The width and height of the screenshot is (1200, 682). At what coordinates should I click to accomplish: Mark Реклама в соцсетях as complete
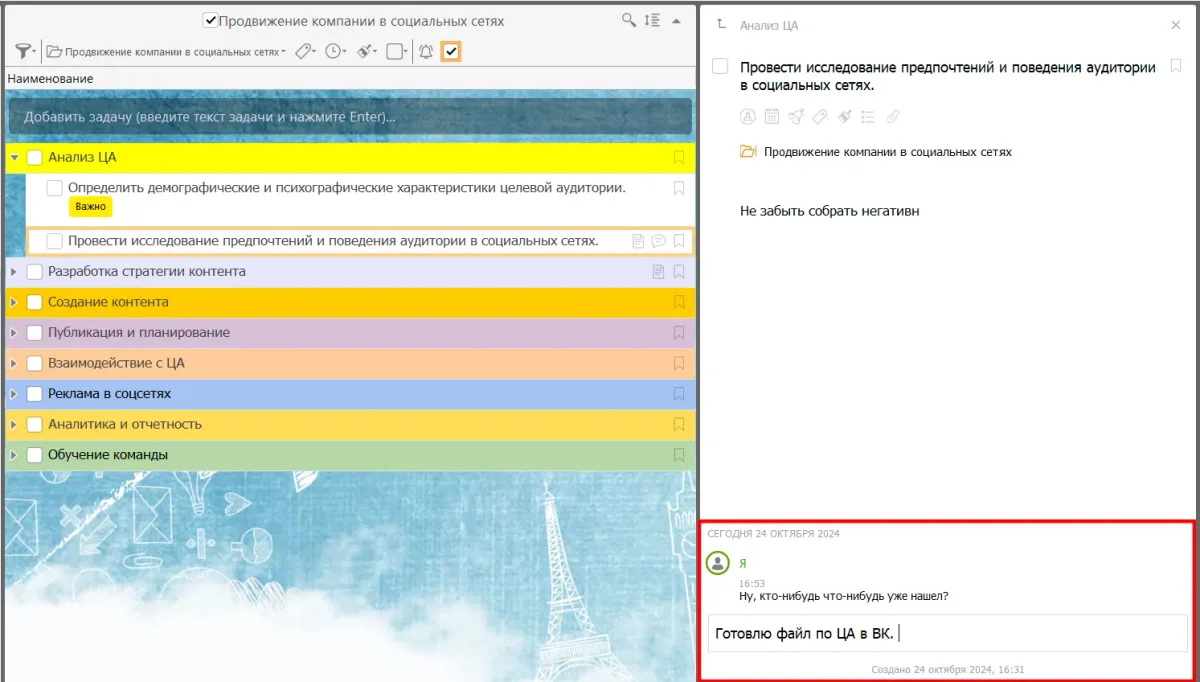click(35, 394)
